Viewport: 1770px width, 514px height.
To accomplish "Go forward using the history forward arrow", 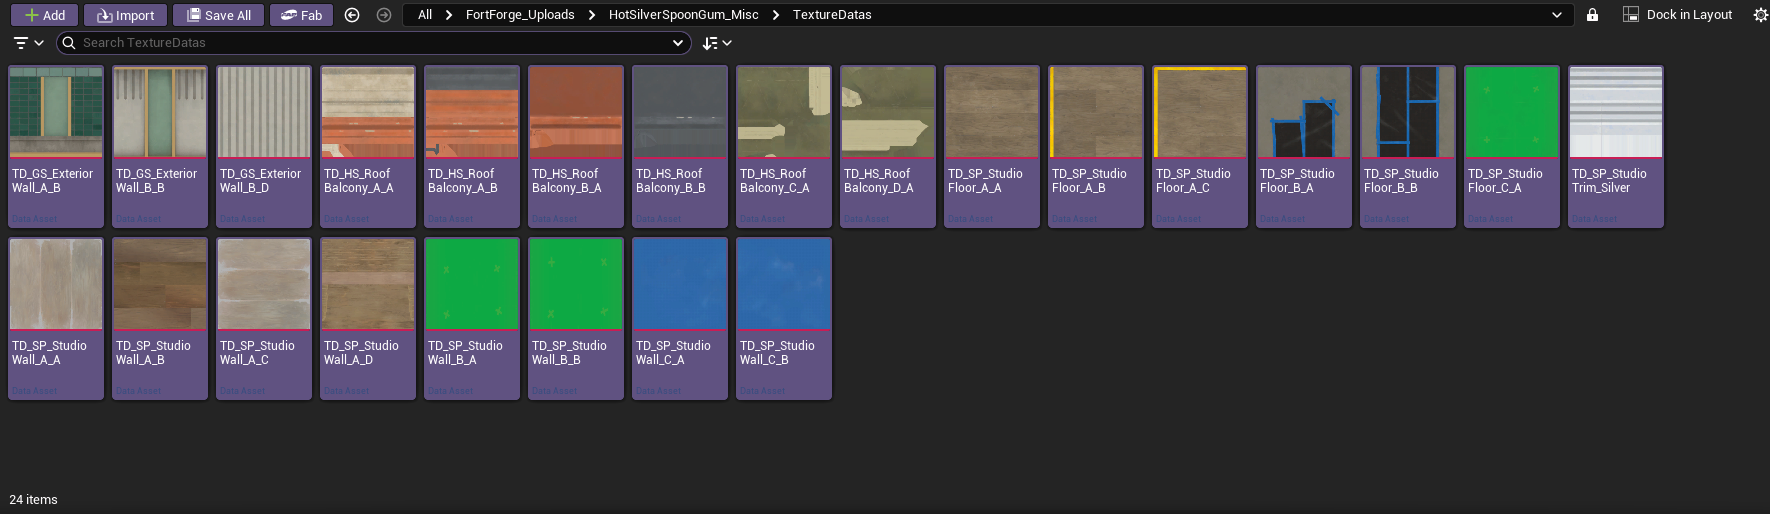I will click(x=384, y=15).
